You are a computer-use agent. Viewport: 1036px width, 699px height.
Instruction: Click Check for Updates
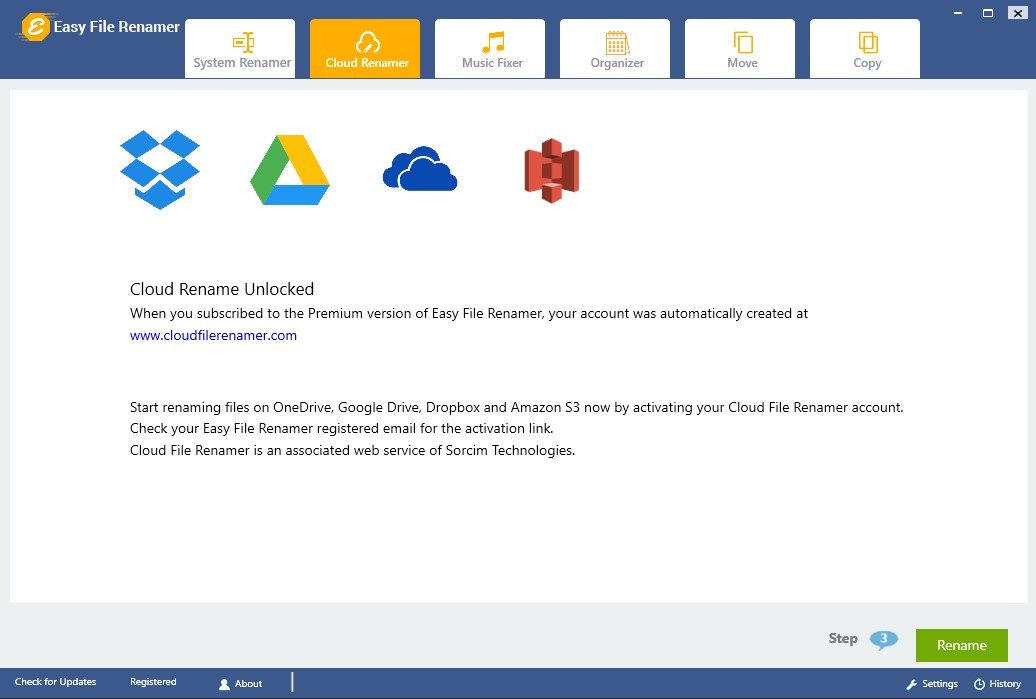point(55,681)
